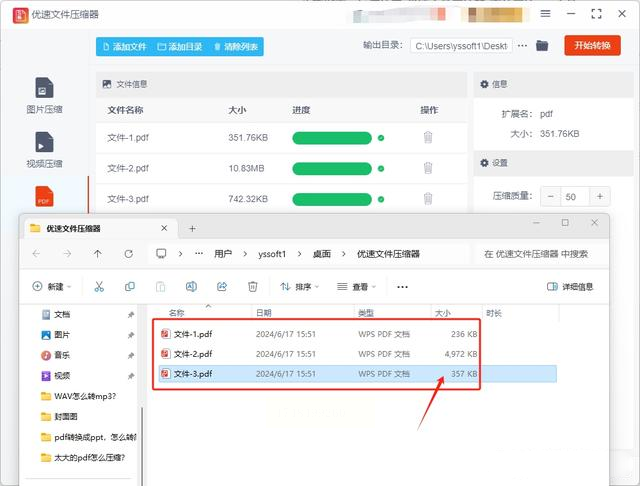Click the Paste icon in Explorer toolbar
The height and width of the screenshot is (486, 640).
pos(160,287)
